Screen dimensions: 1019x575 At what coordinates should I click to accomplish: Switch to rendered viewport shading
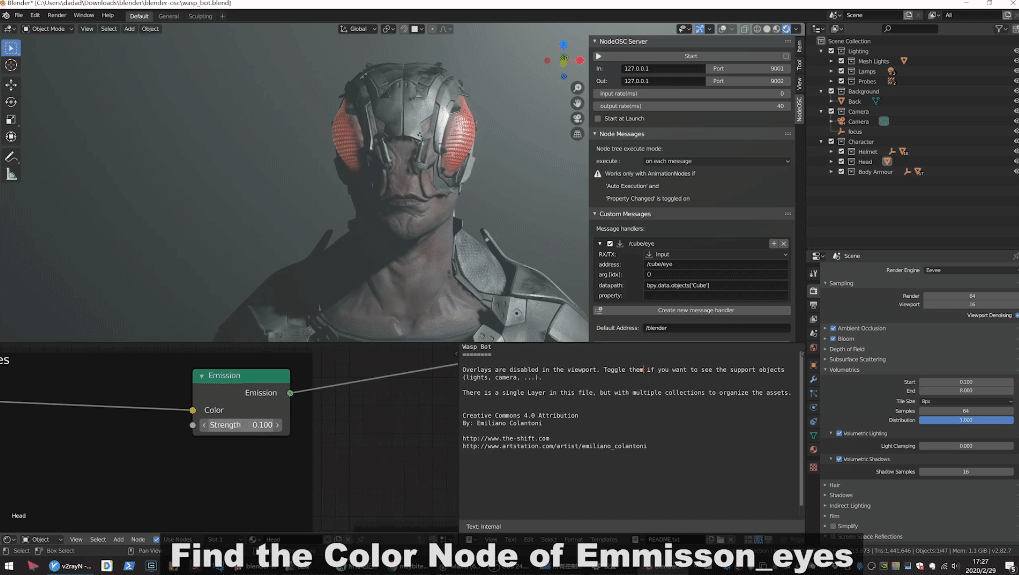(786, 29)
